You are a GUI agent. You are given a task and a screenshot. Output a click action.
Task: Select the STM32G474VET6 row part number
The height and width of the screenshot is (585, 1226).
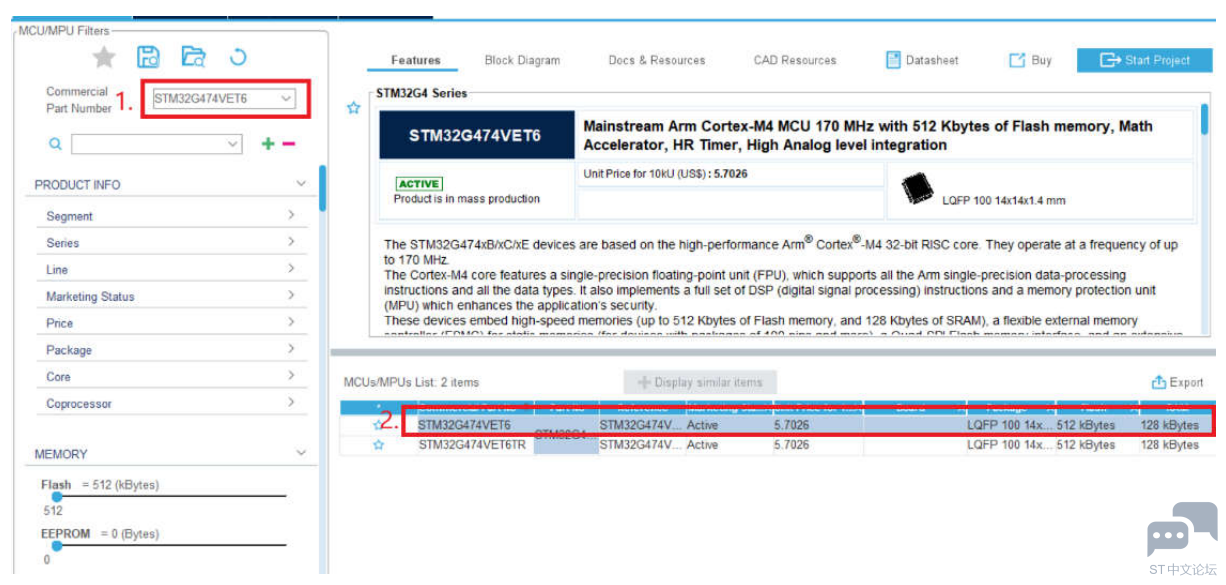[464, 425]
